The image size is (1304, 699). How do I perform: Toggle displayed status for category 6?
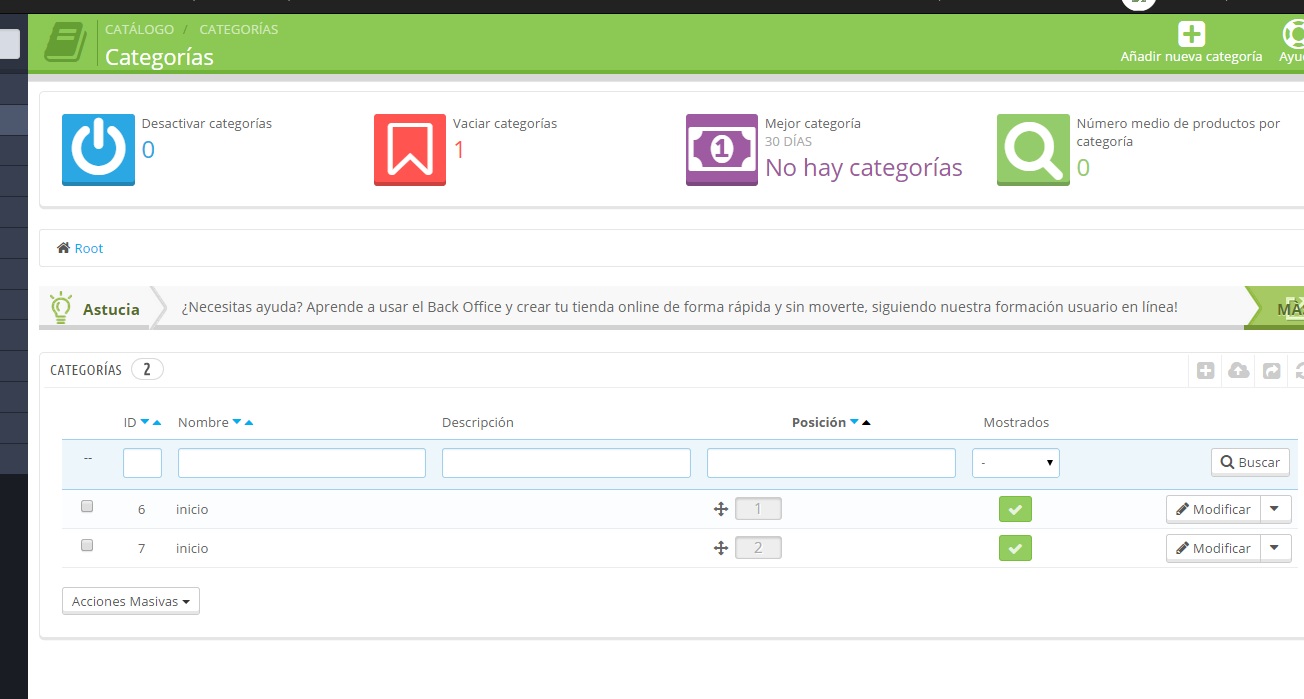click(x=1015, y=509)
